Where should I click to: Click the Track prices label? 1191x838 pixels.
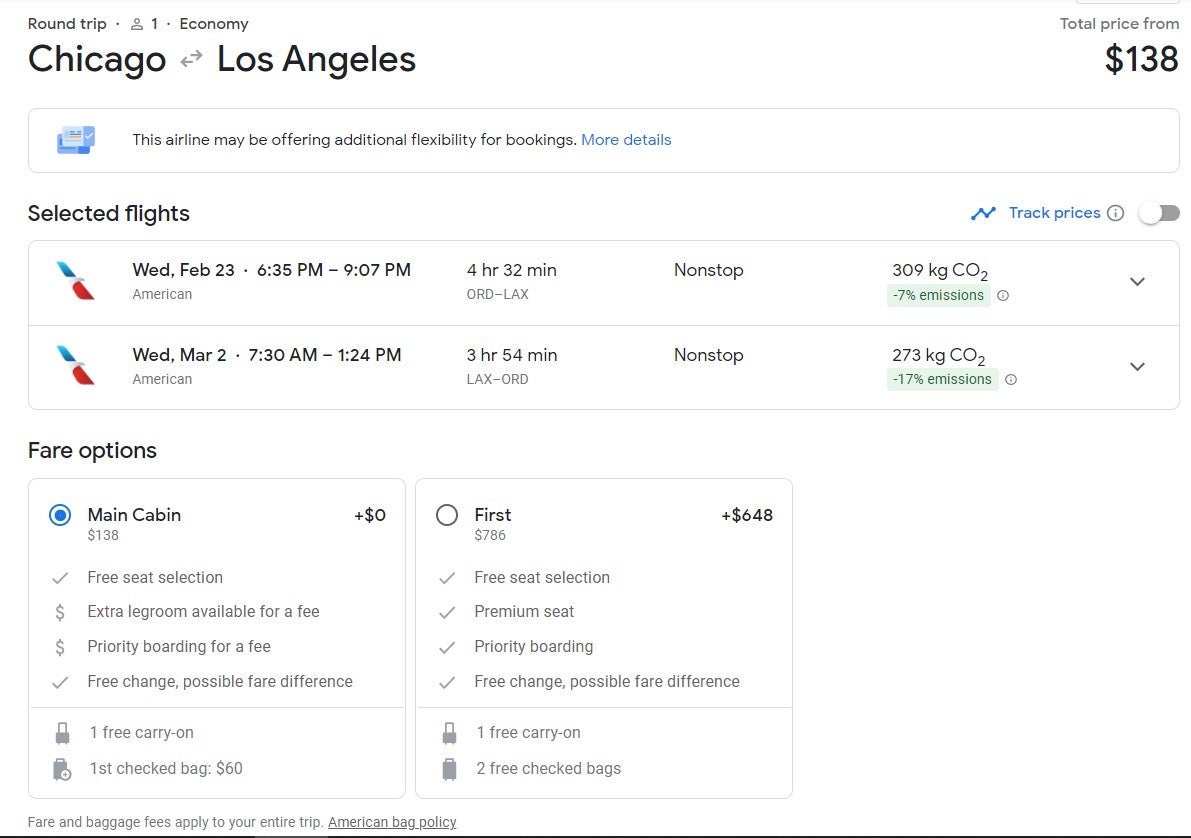point(1054,213)
